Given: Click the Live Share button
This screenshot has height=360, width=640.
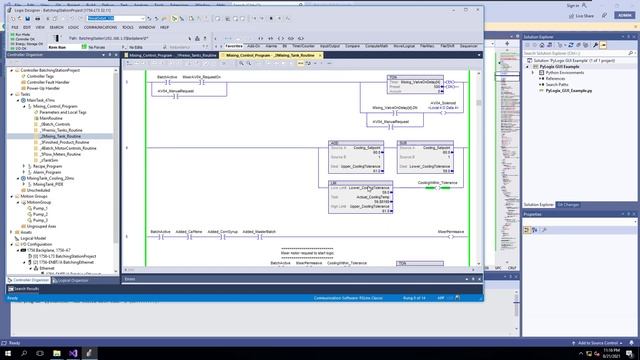Looking at the screenshot, I should point(582,16).
